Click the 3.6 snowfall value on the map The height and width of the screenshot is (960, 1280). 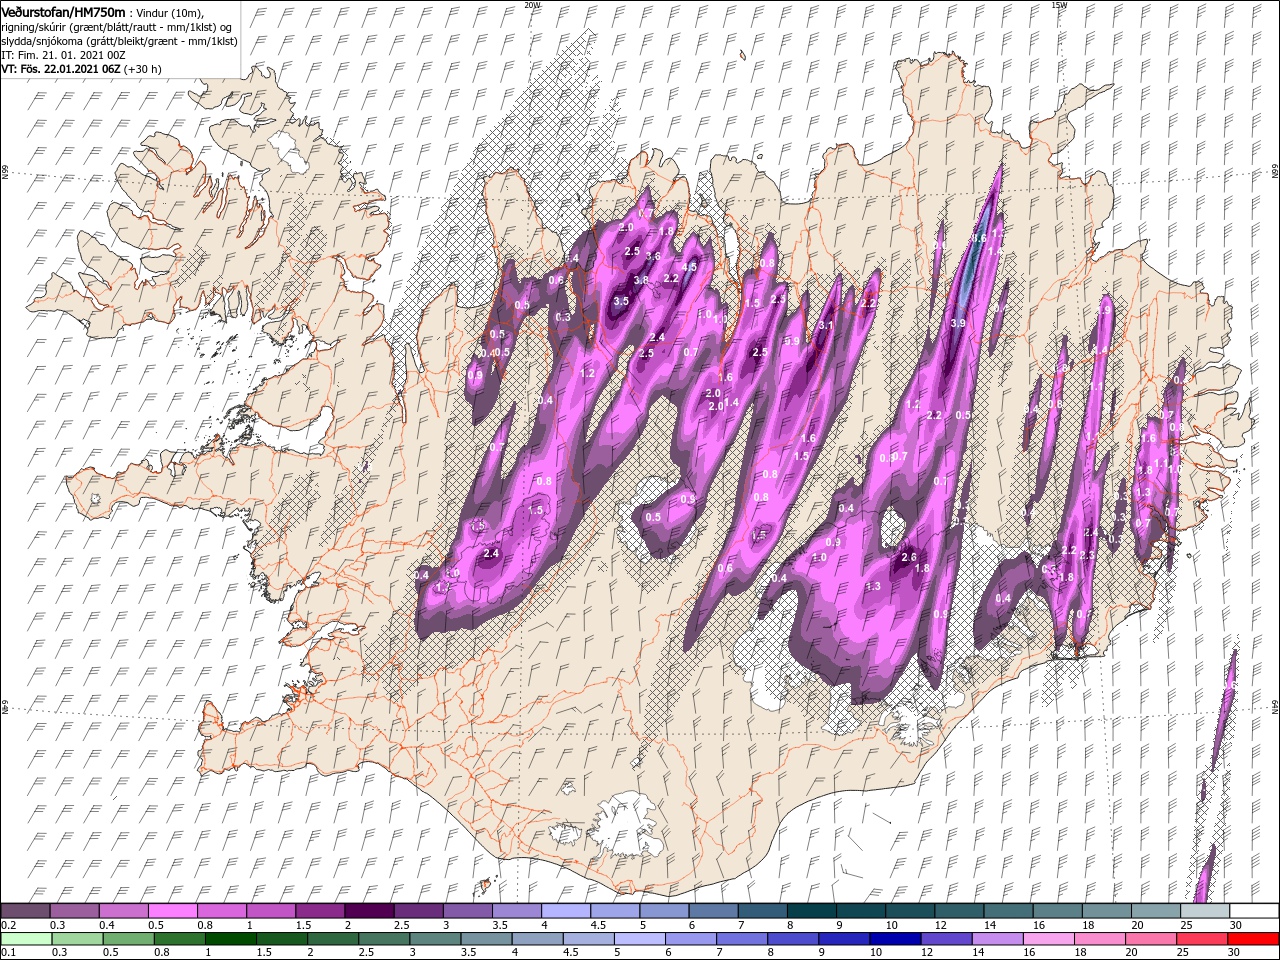click(653, 257)
